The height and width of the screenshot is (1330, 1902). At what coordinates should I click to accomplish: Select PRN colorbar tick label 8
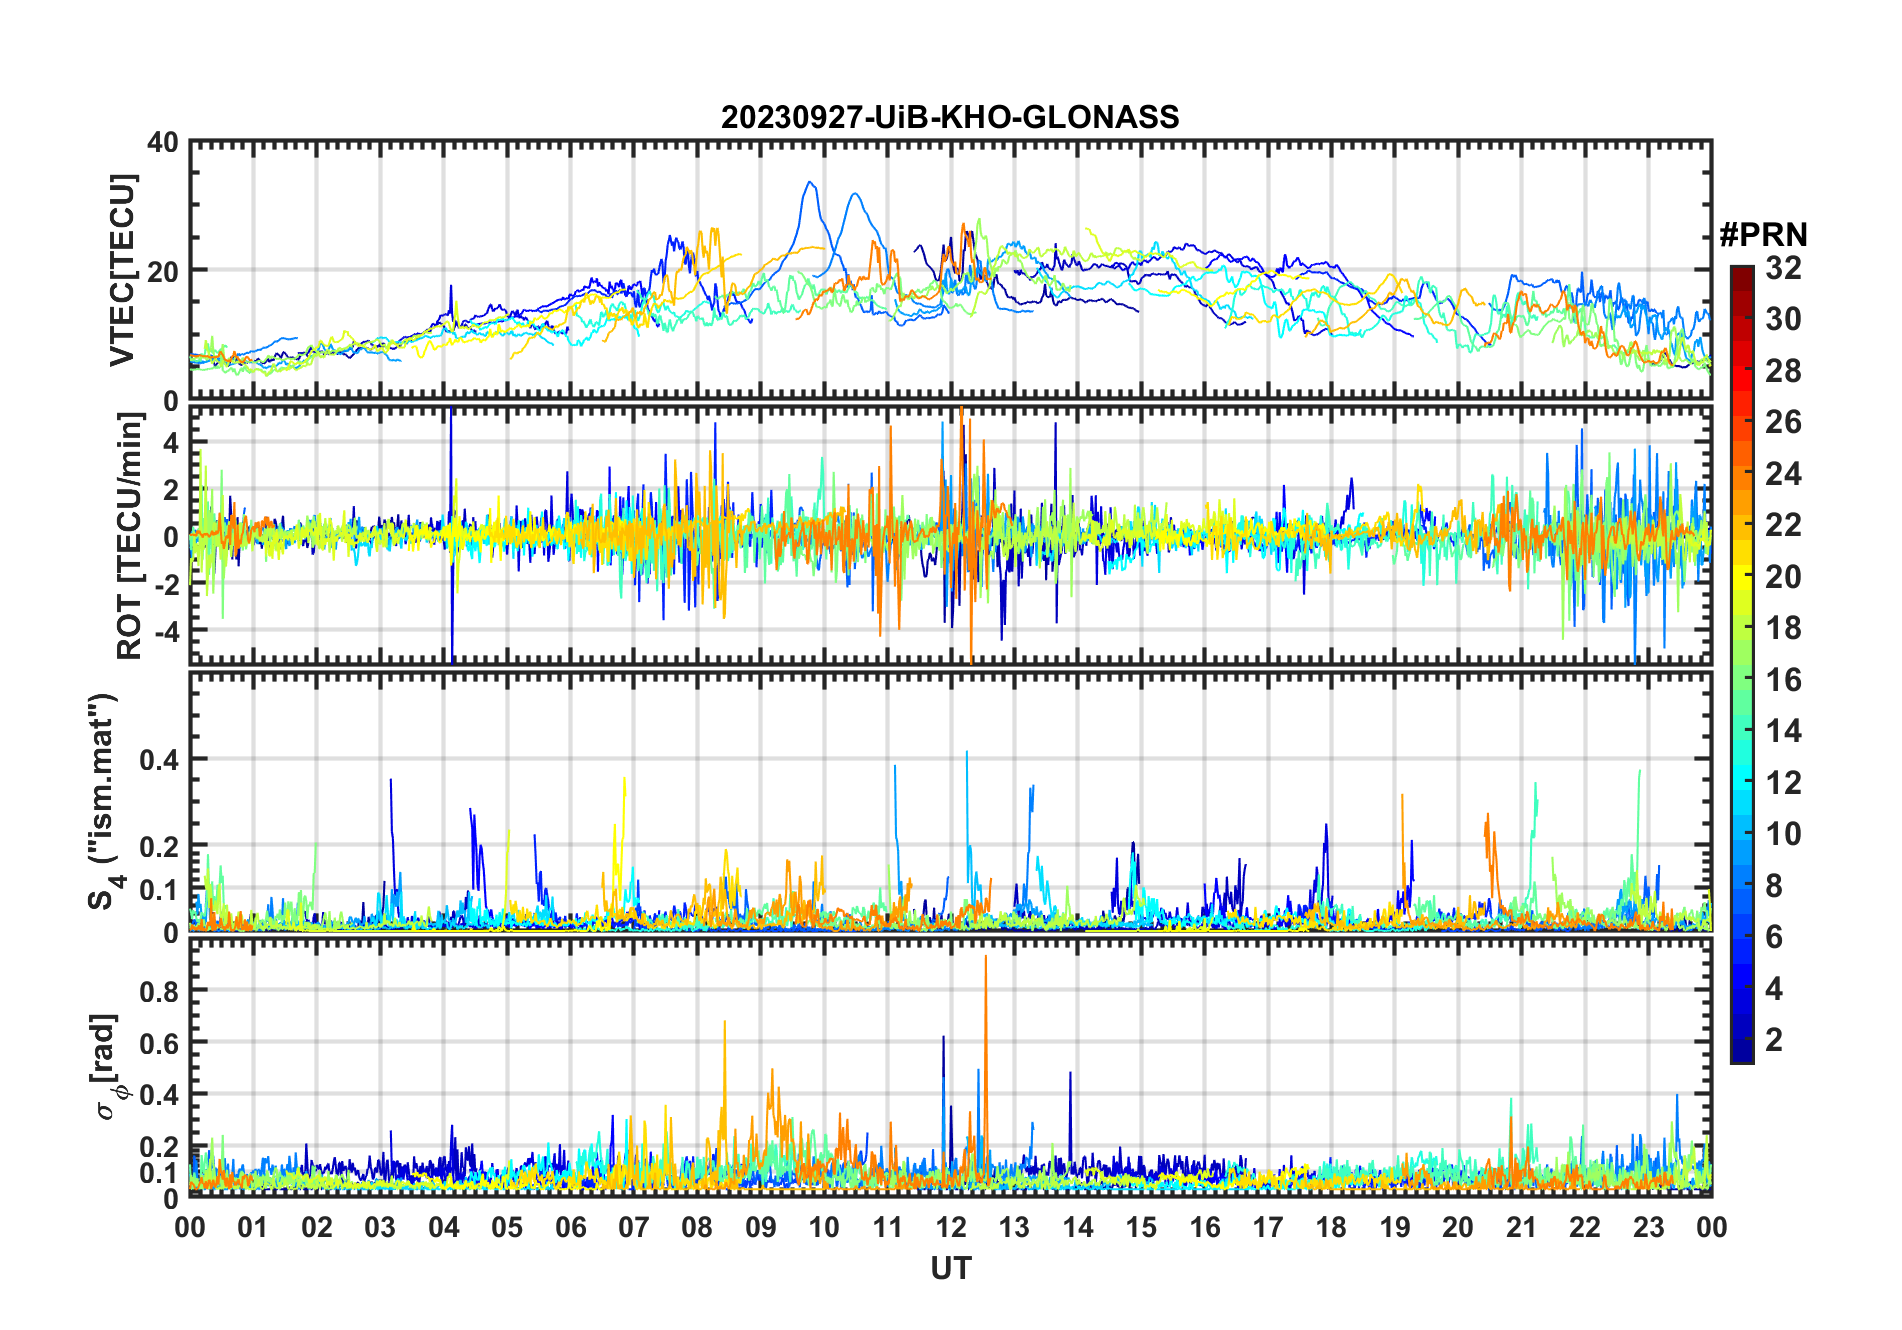pos(1774,886)
